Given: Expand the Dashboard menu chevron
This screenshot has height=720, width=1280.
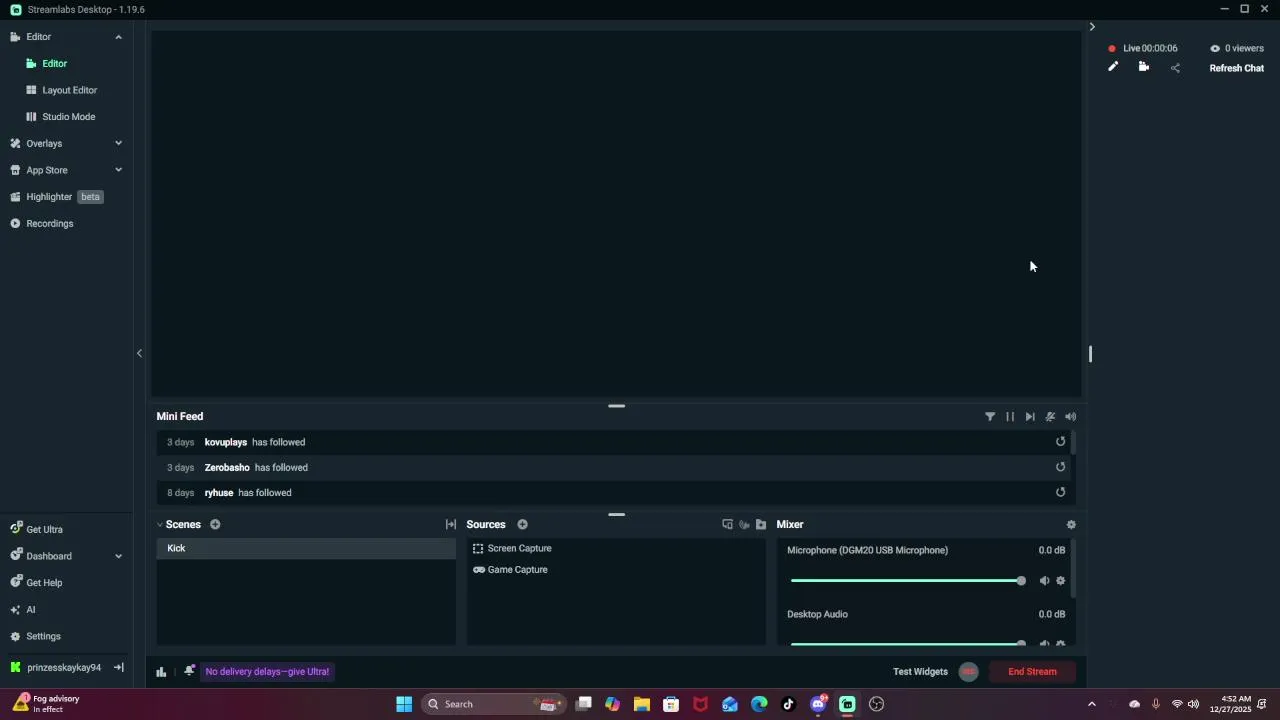Looking at the screenshot, I should pyautogui.click(x=118, y=556).
